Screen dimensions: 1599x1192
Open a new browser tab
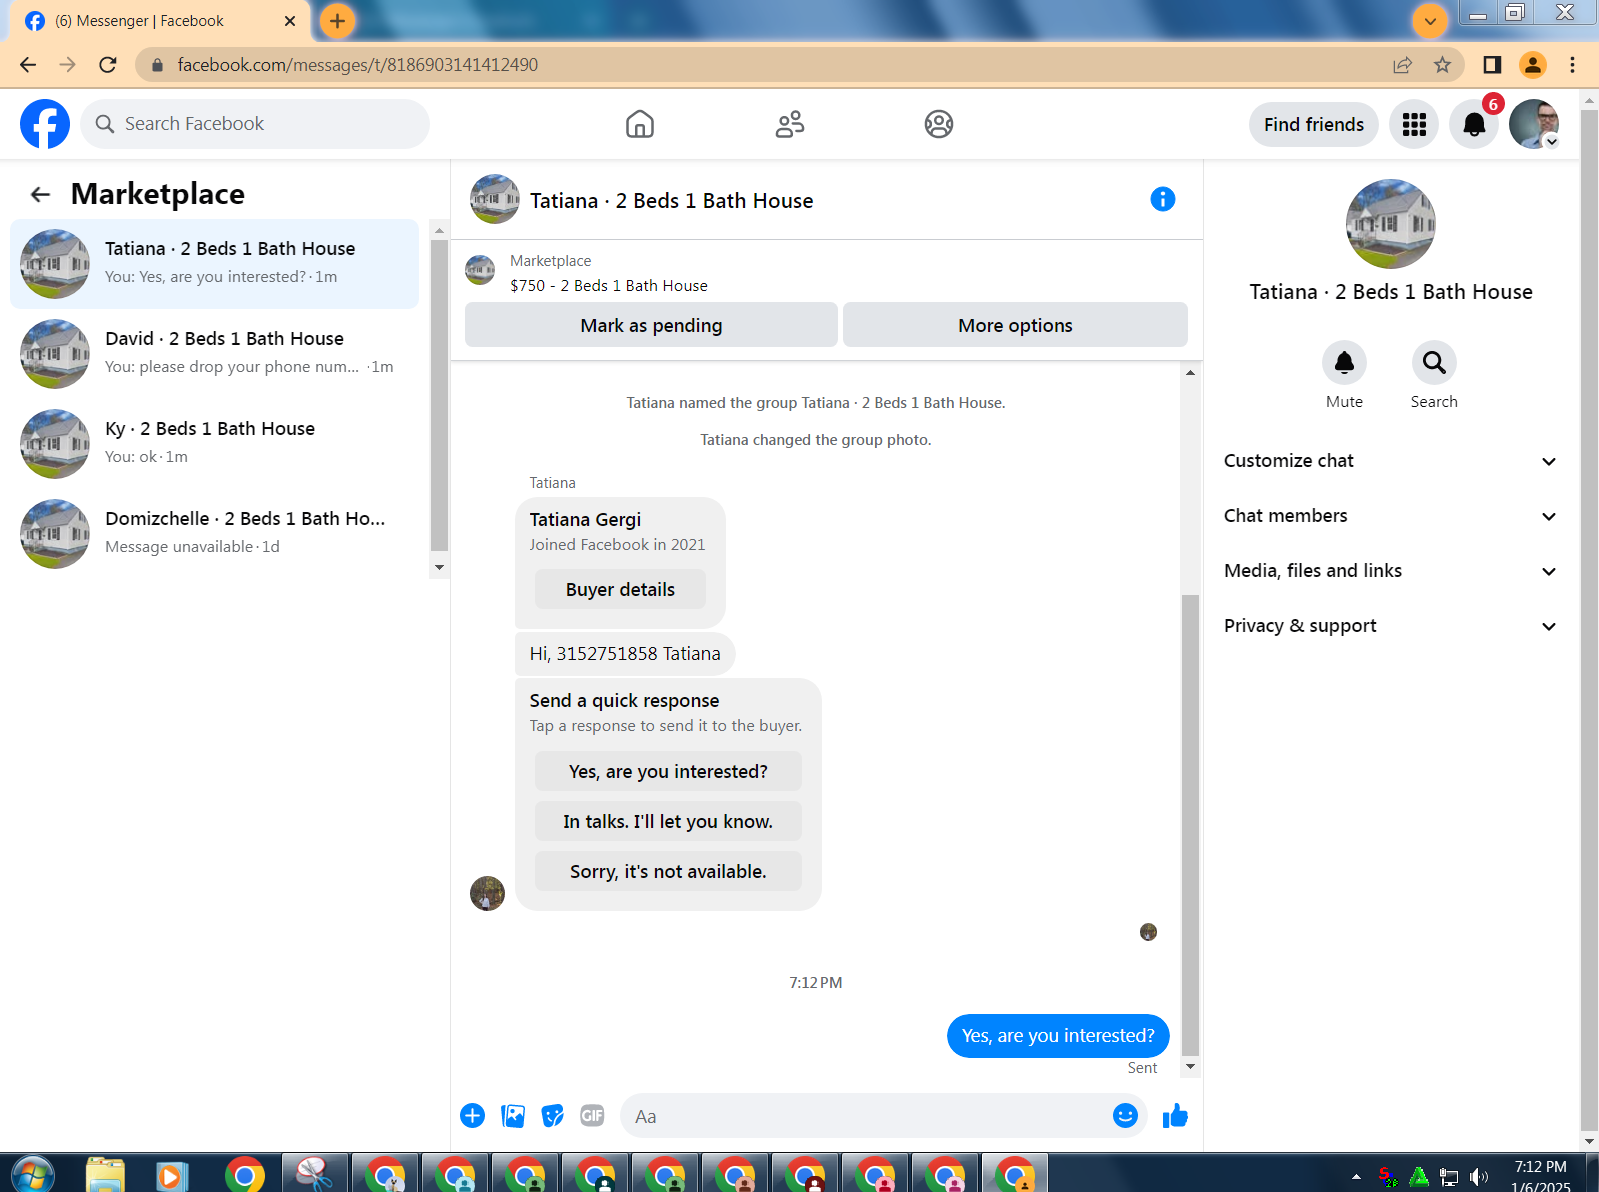pyautogui.click(x=337, y=21)
